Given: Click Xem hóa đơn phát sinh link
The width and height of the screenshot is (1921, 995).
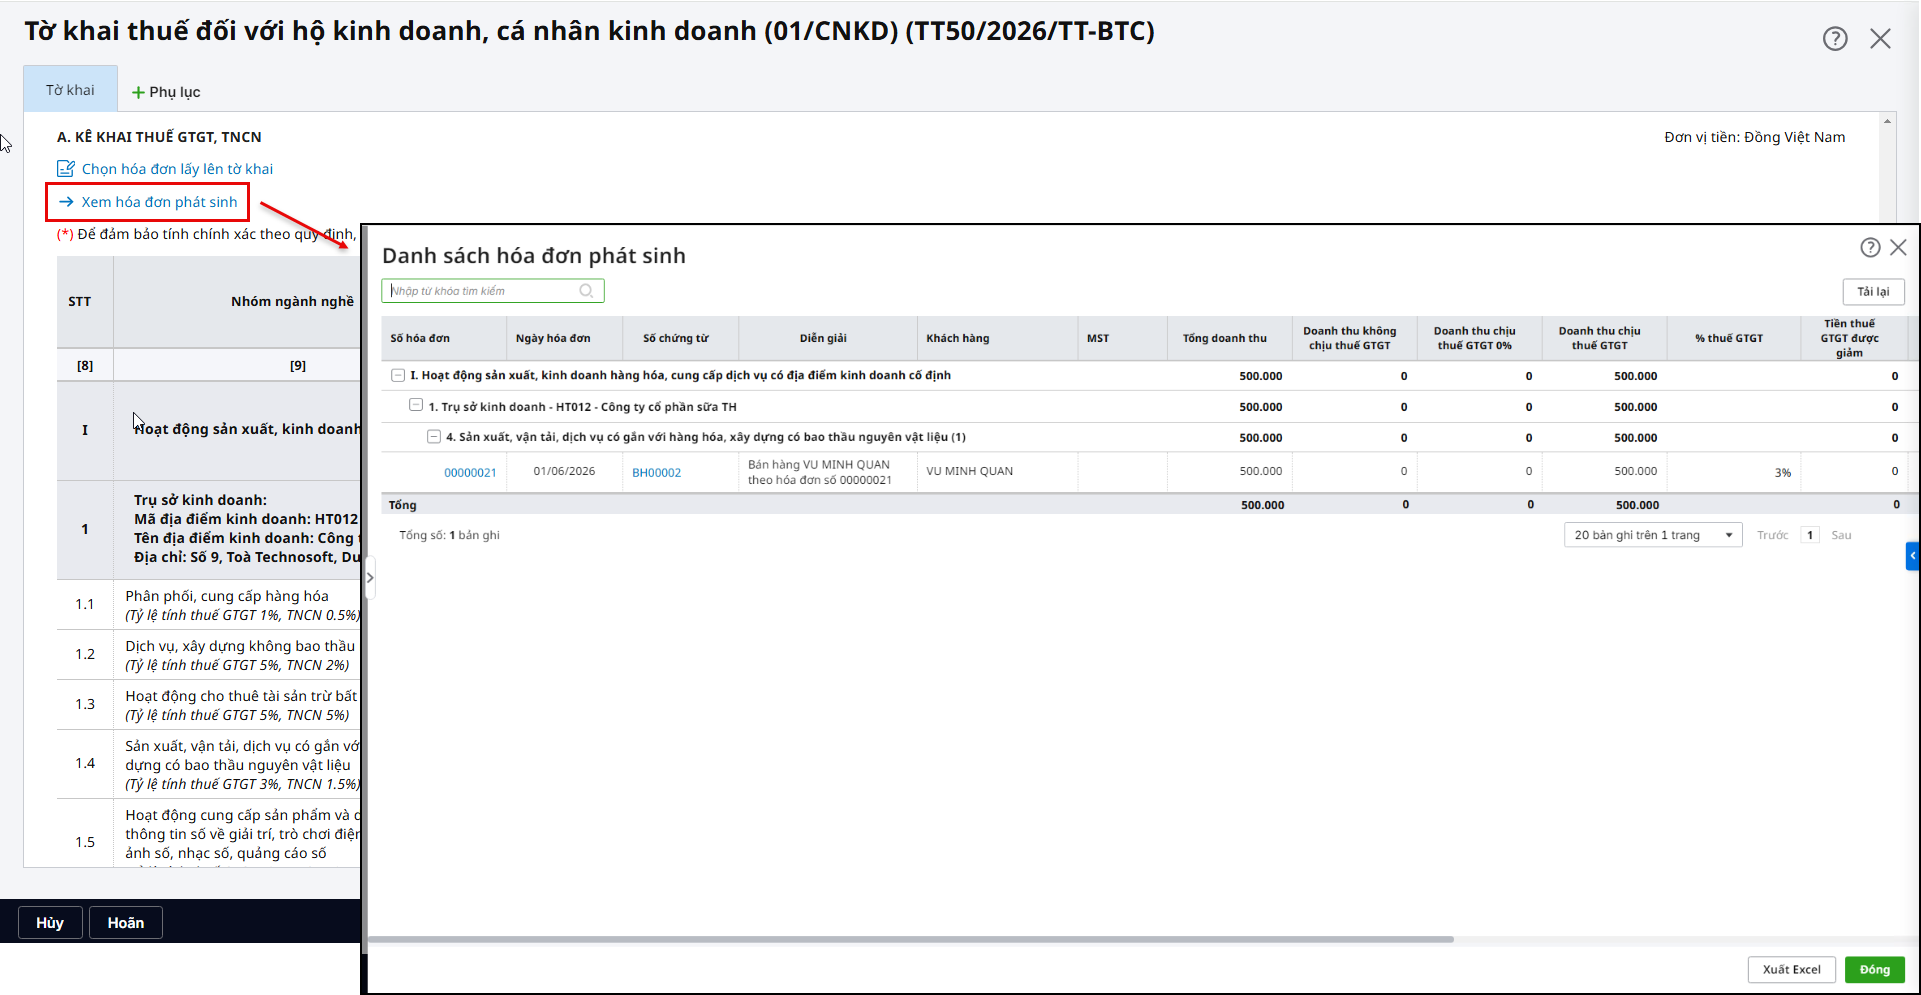Looking at the screenshot, I should coord(159,202).
